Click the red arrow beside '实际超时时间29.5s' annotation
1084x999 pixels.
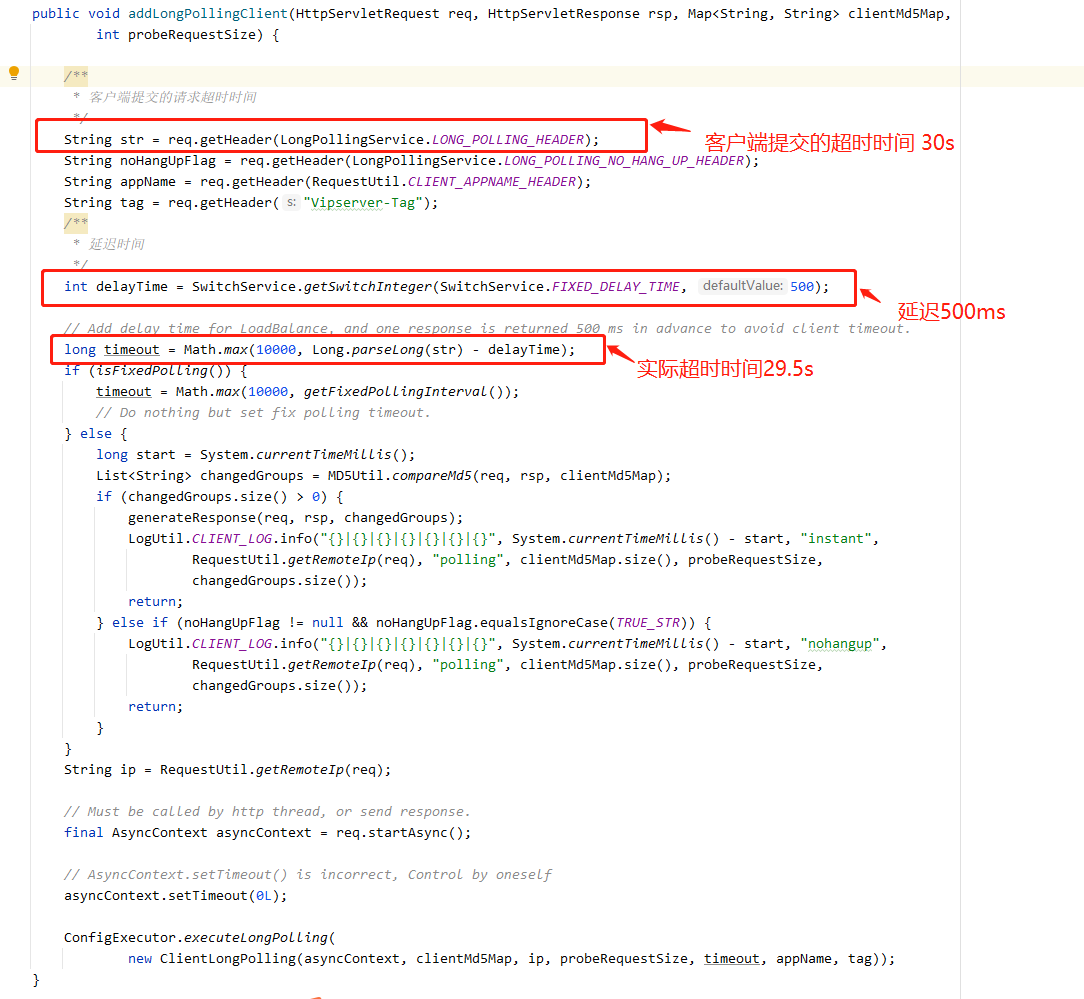click(620, 353)
